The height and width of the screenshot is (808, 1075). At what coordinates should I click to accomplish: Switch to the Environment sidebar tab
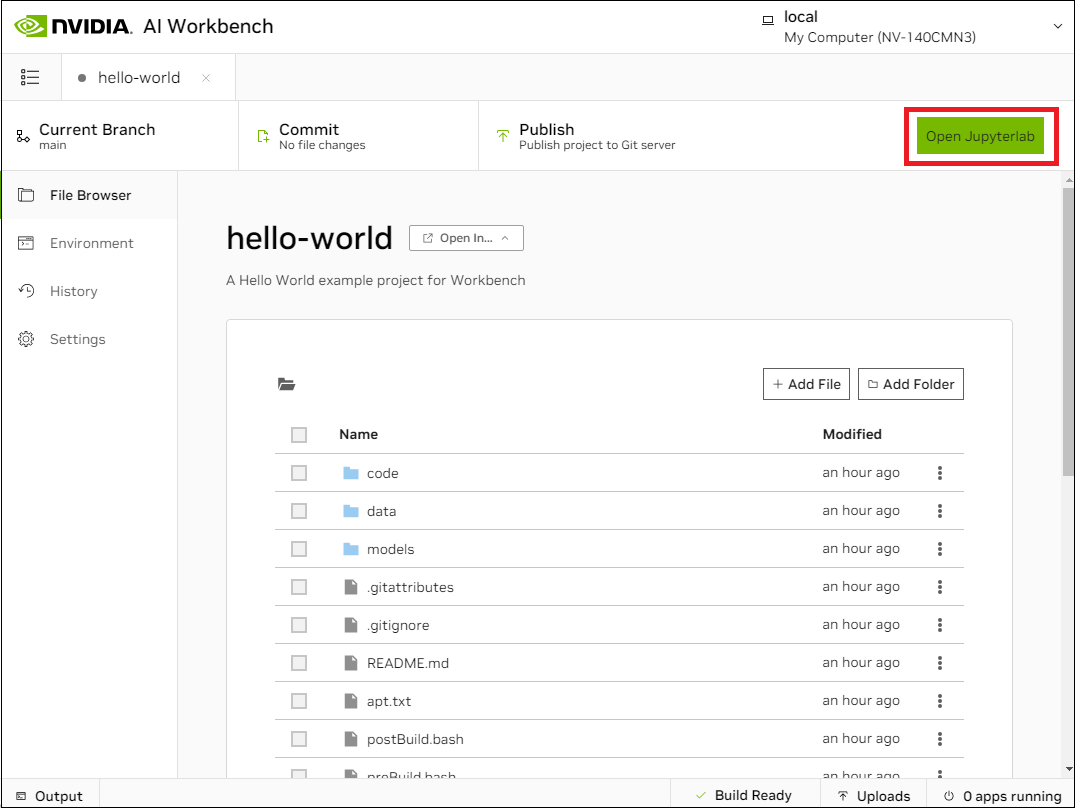(x=91, y=243)
